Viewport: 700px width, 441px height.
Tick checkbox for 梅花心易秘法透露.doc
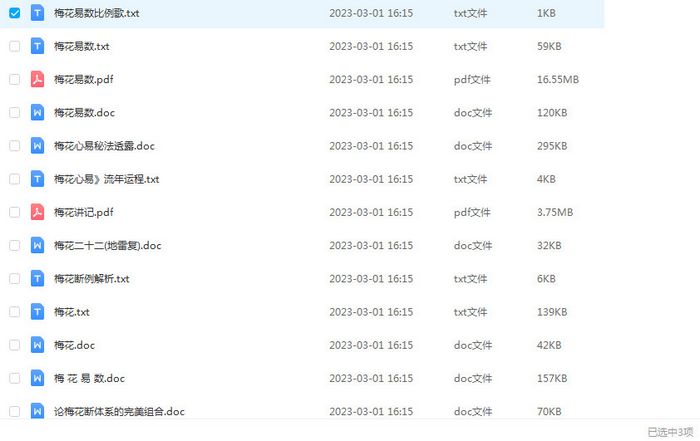15,146
